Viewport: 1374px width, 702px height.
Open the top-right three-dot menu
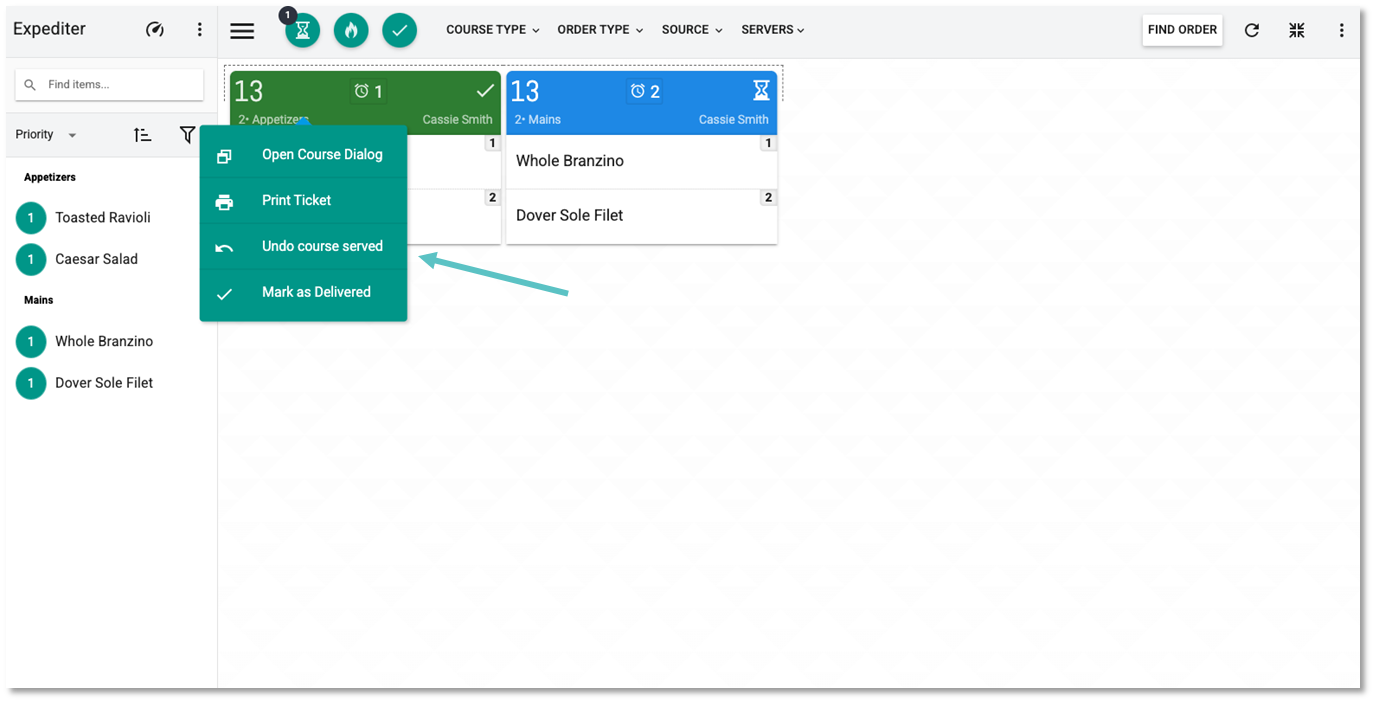click(x=1342, y=31)
